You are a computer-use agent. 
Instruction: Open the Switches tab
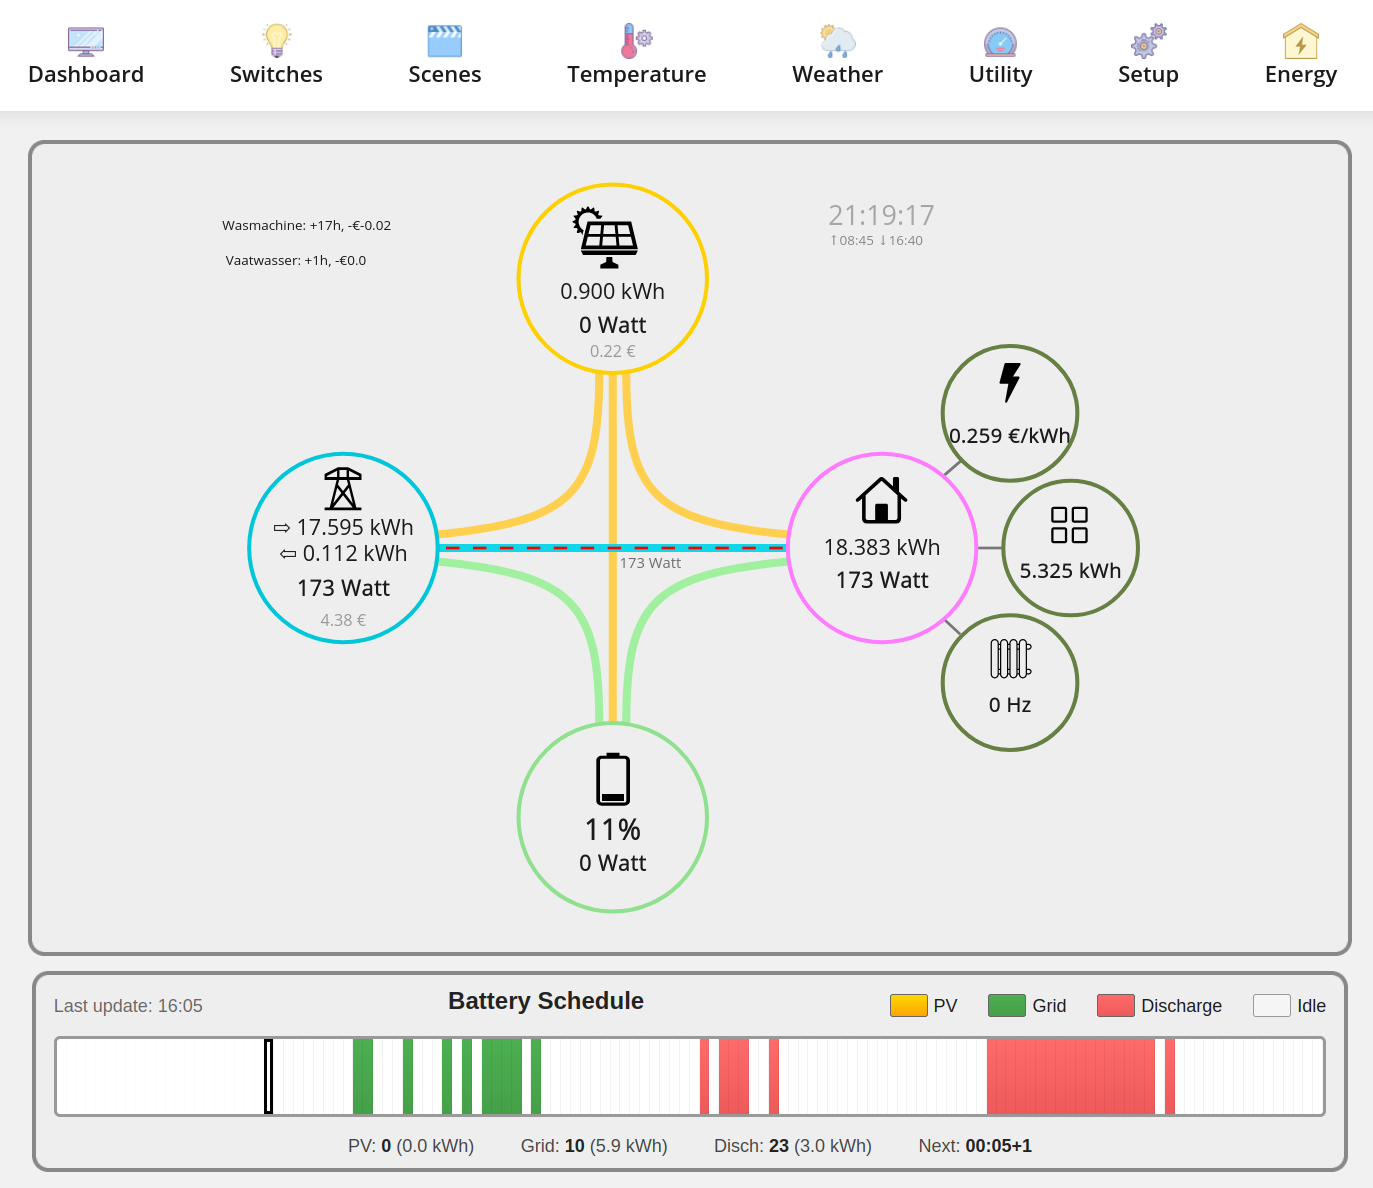(x=276, y=57)
